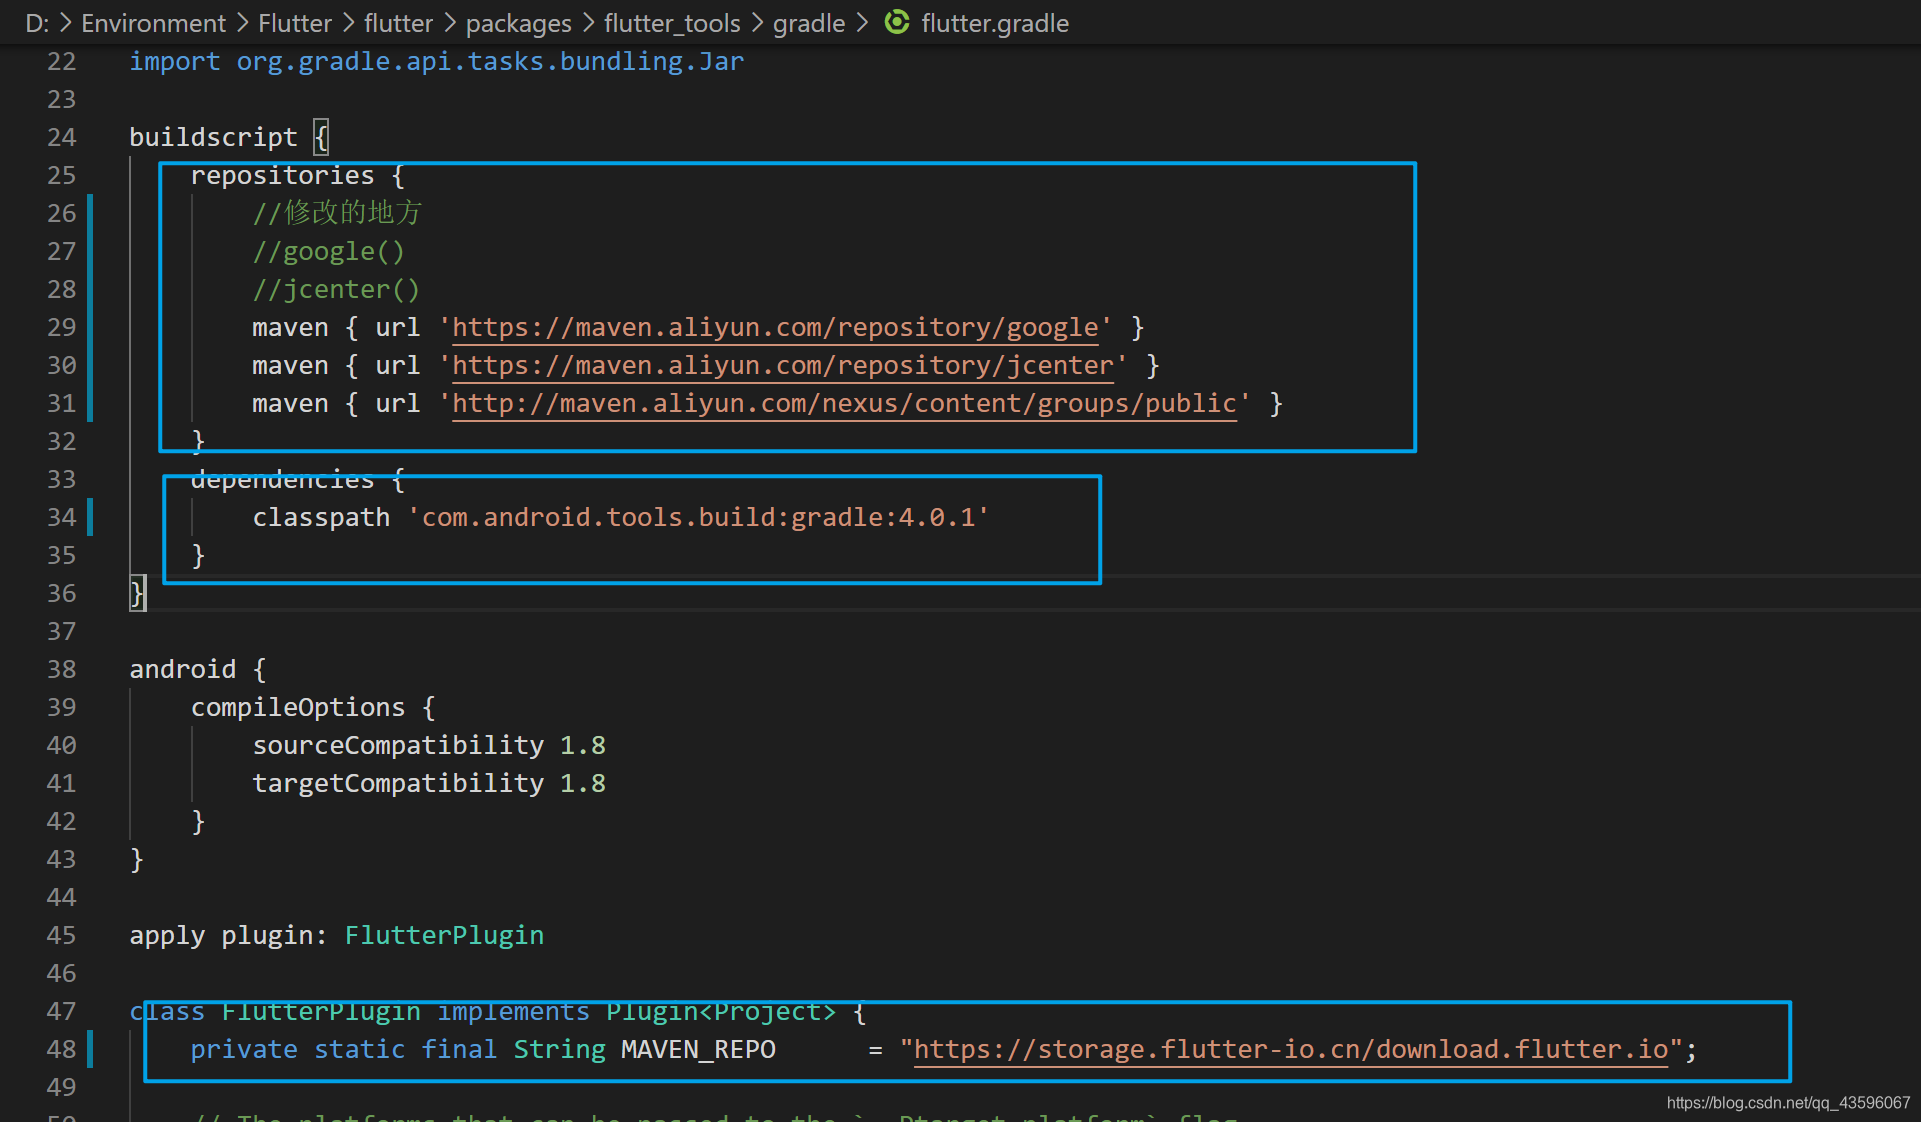Follow the aliyun jcenter repository link

point(782,365)
